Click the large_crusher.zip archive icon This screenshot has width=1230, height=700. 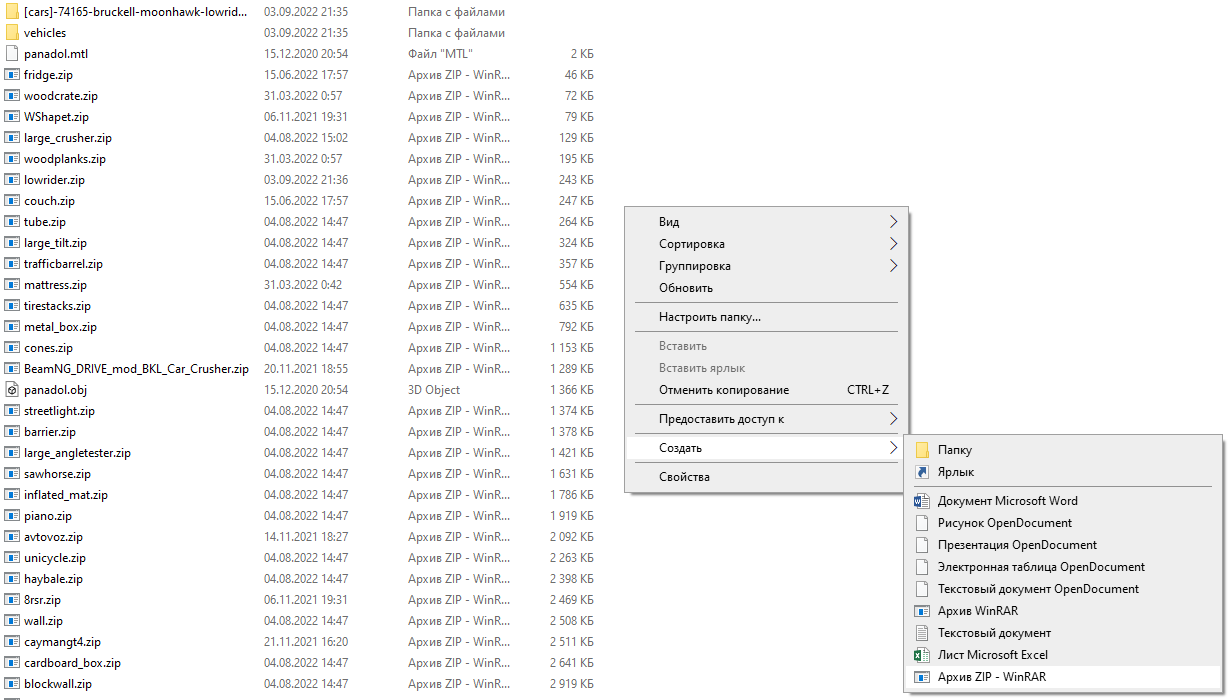pyautogui.click(x=12, y=138)
